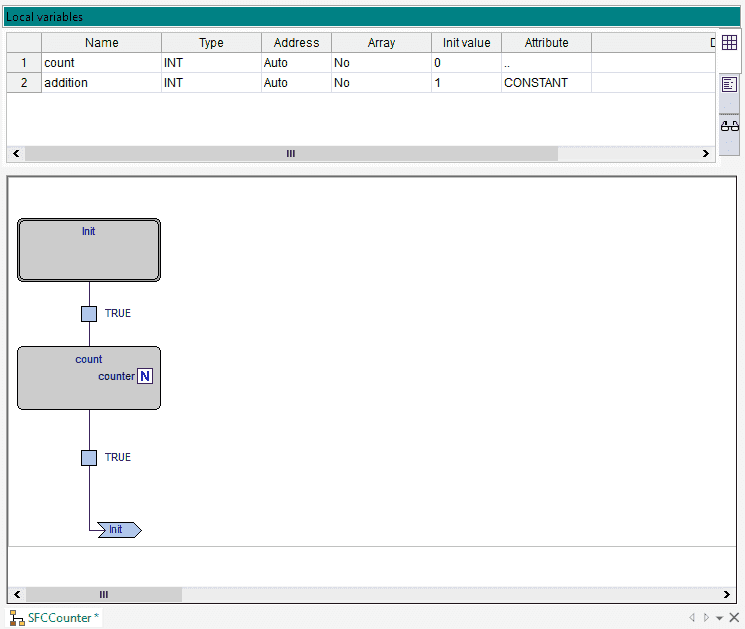Switch to textual declaration view
Image resolution: width=745 pixels, height=629 pixels.
(x=729, y=85)
